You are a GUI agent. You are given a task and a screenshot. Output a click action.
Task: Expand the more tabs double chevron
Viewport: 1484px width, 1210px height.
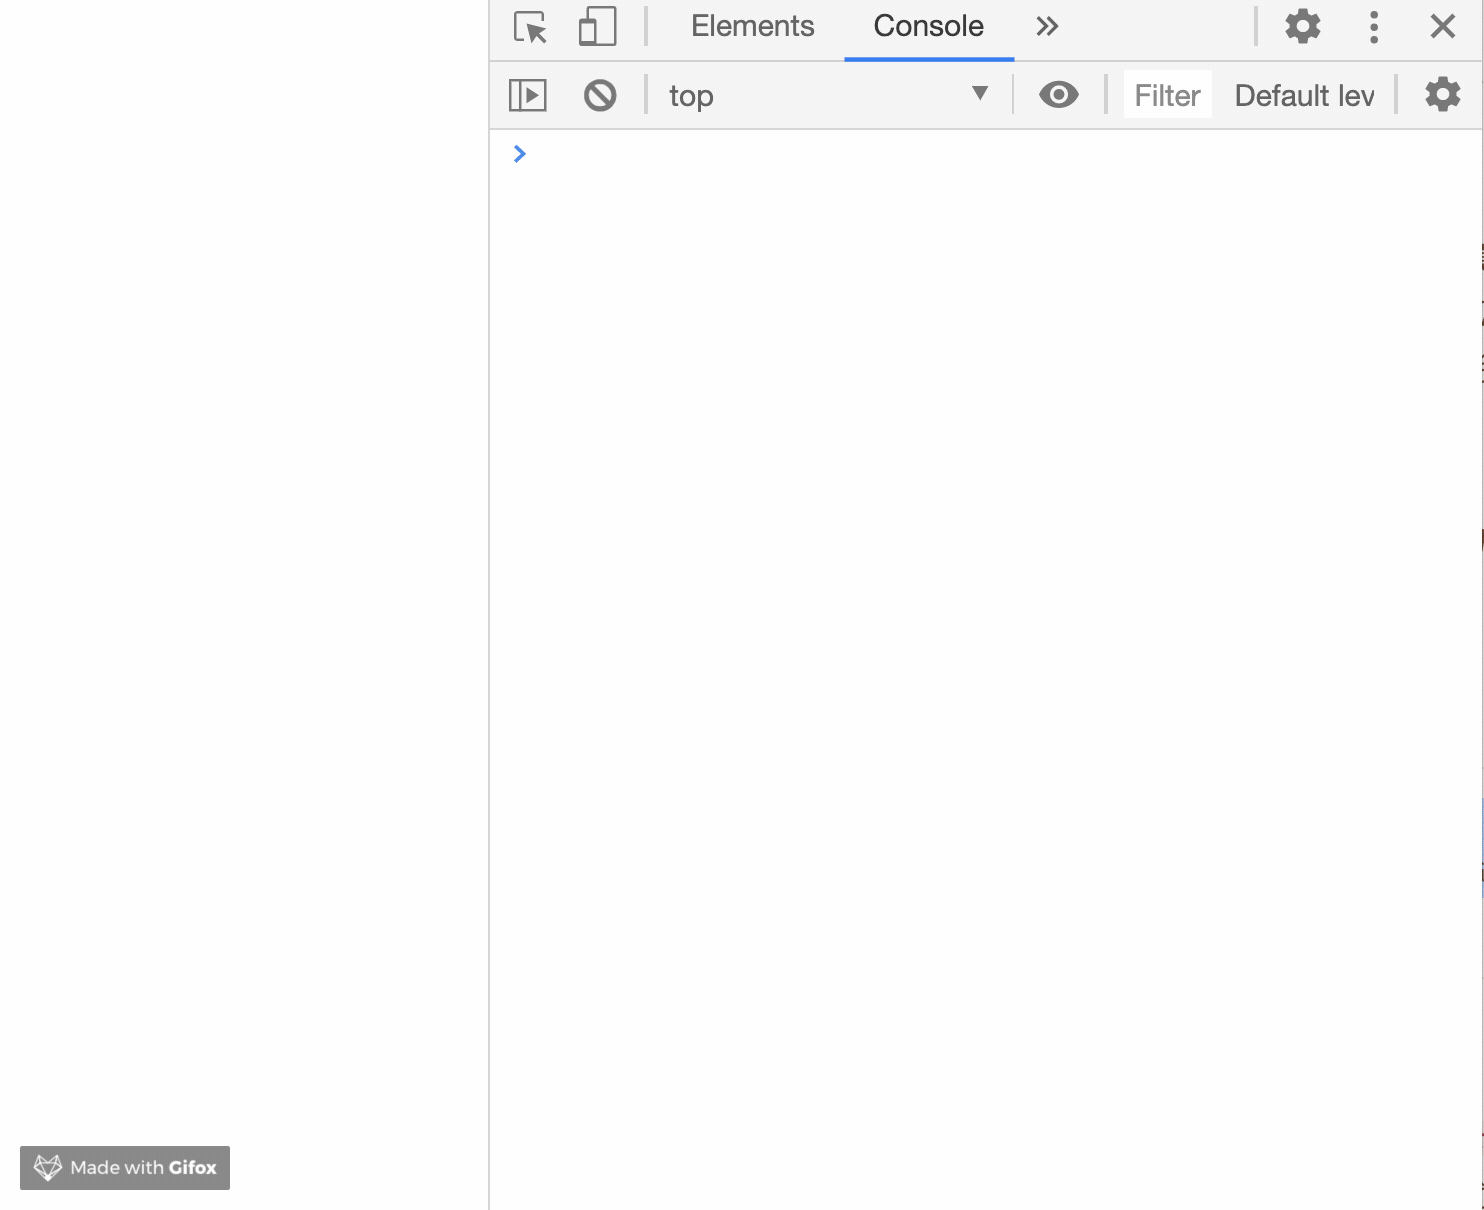click(x=1046, y=27)
